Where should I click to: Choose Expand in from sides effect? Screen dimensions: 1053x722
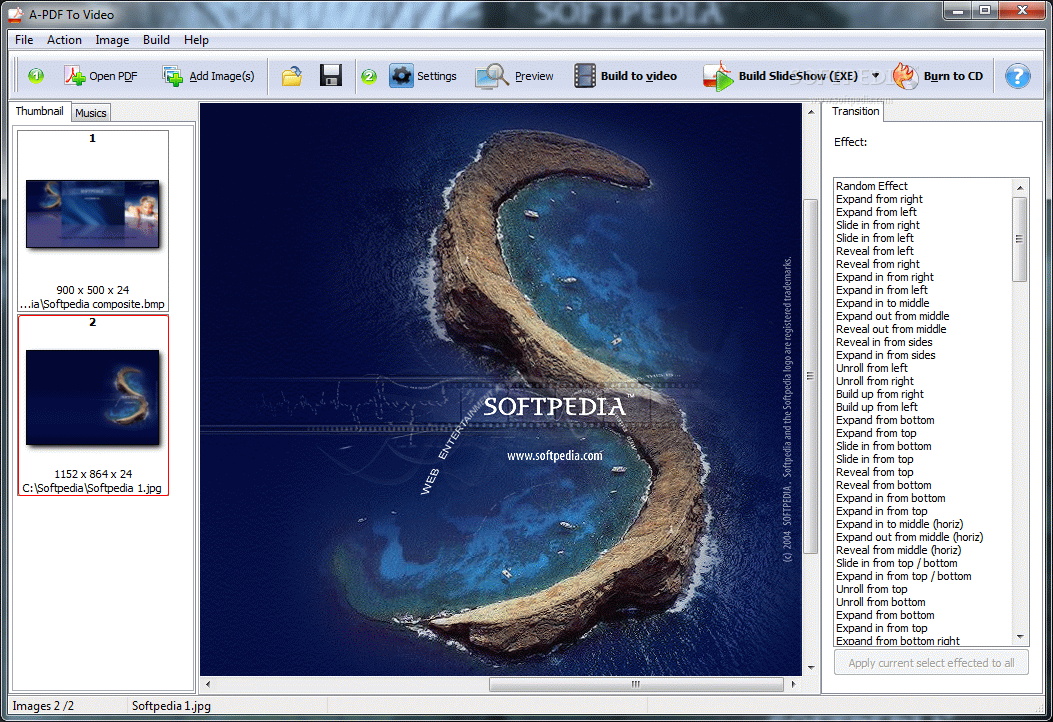[x=885, y=355]
